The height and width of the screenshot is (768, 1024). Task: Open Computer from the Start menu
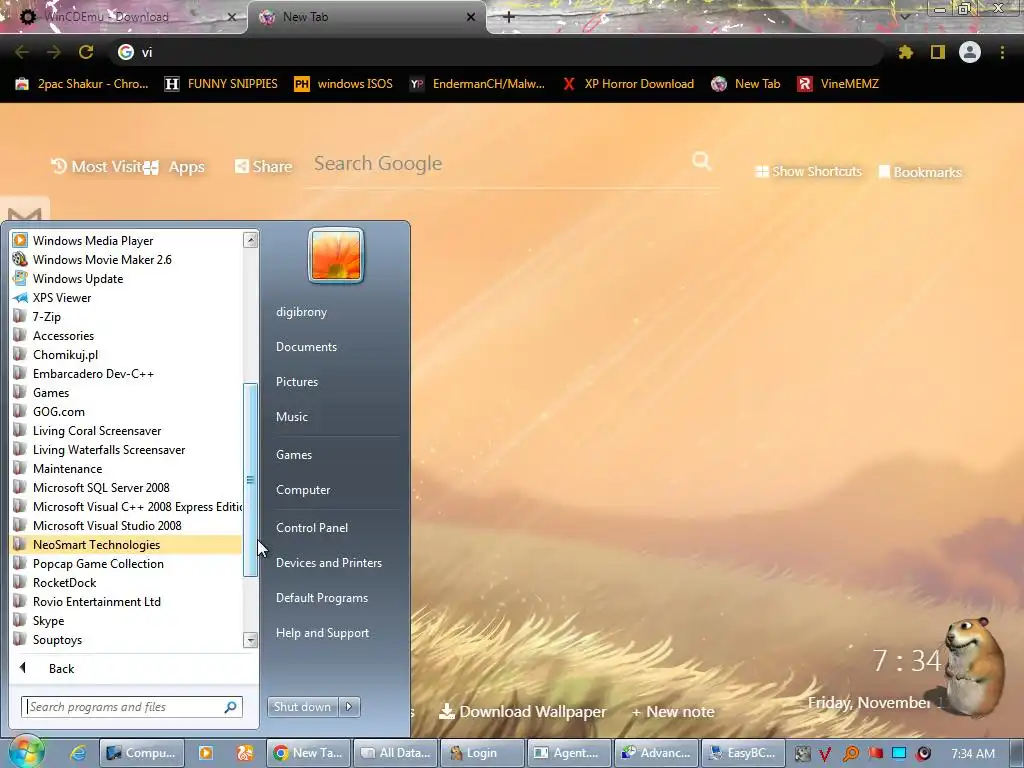(303, 490)
